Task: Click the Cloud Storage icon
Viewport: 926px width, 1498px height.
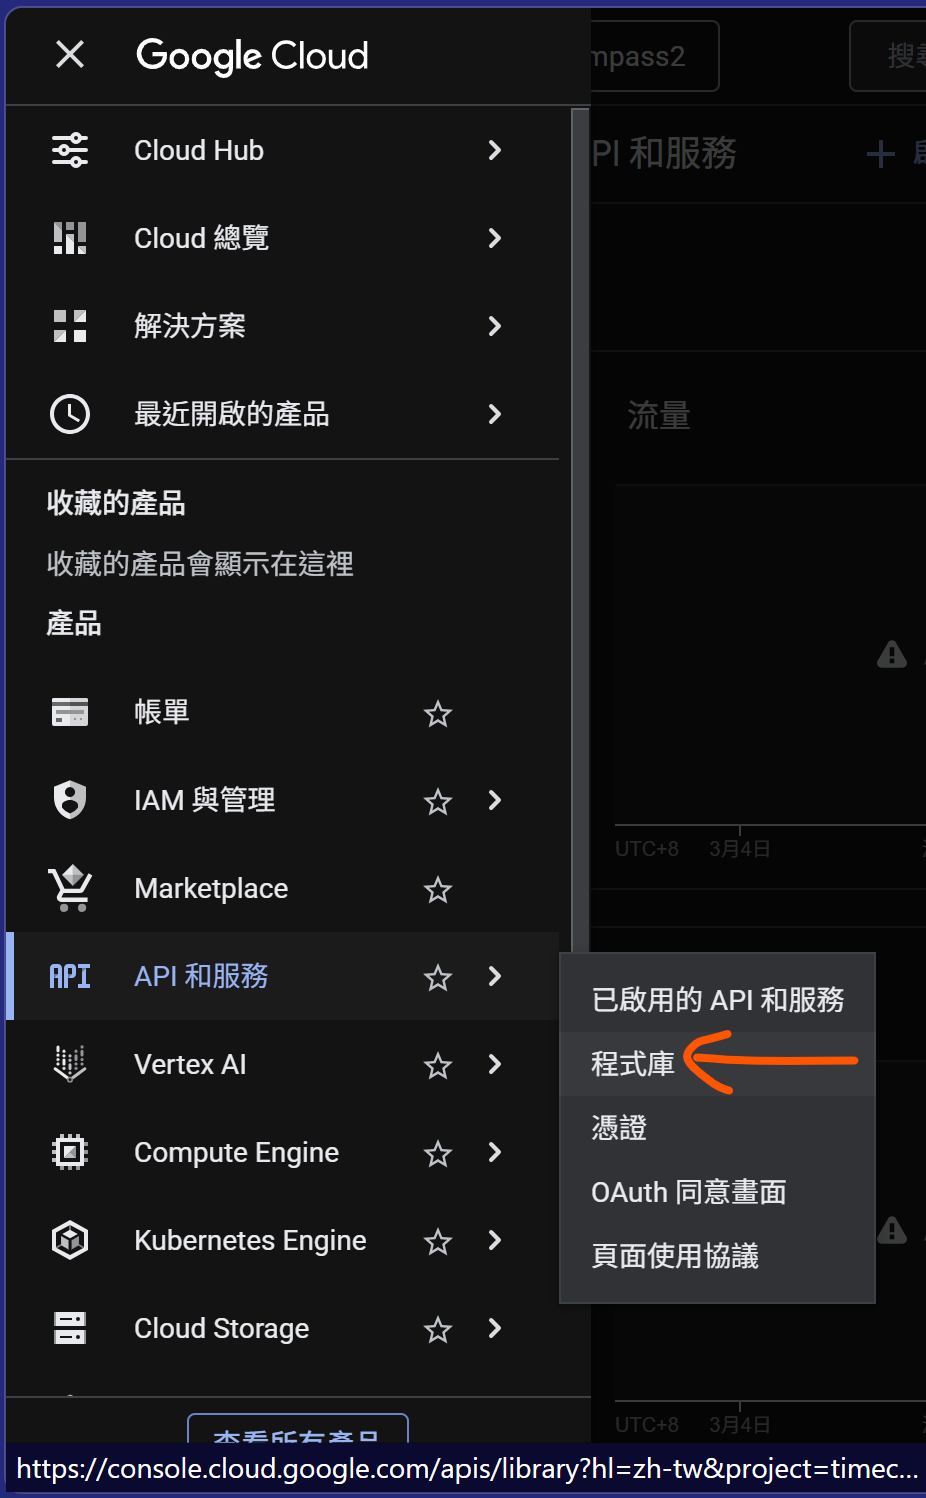Action: tap(70, 1328)
